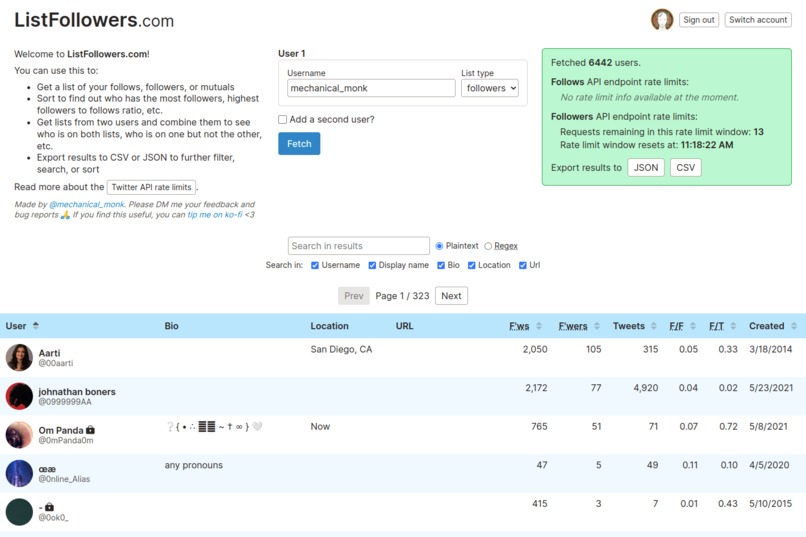Open the @0ok0_ profile picture

[19, 512]
